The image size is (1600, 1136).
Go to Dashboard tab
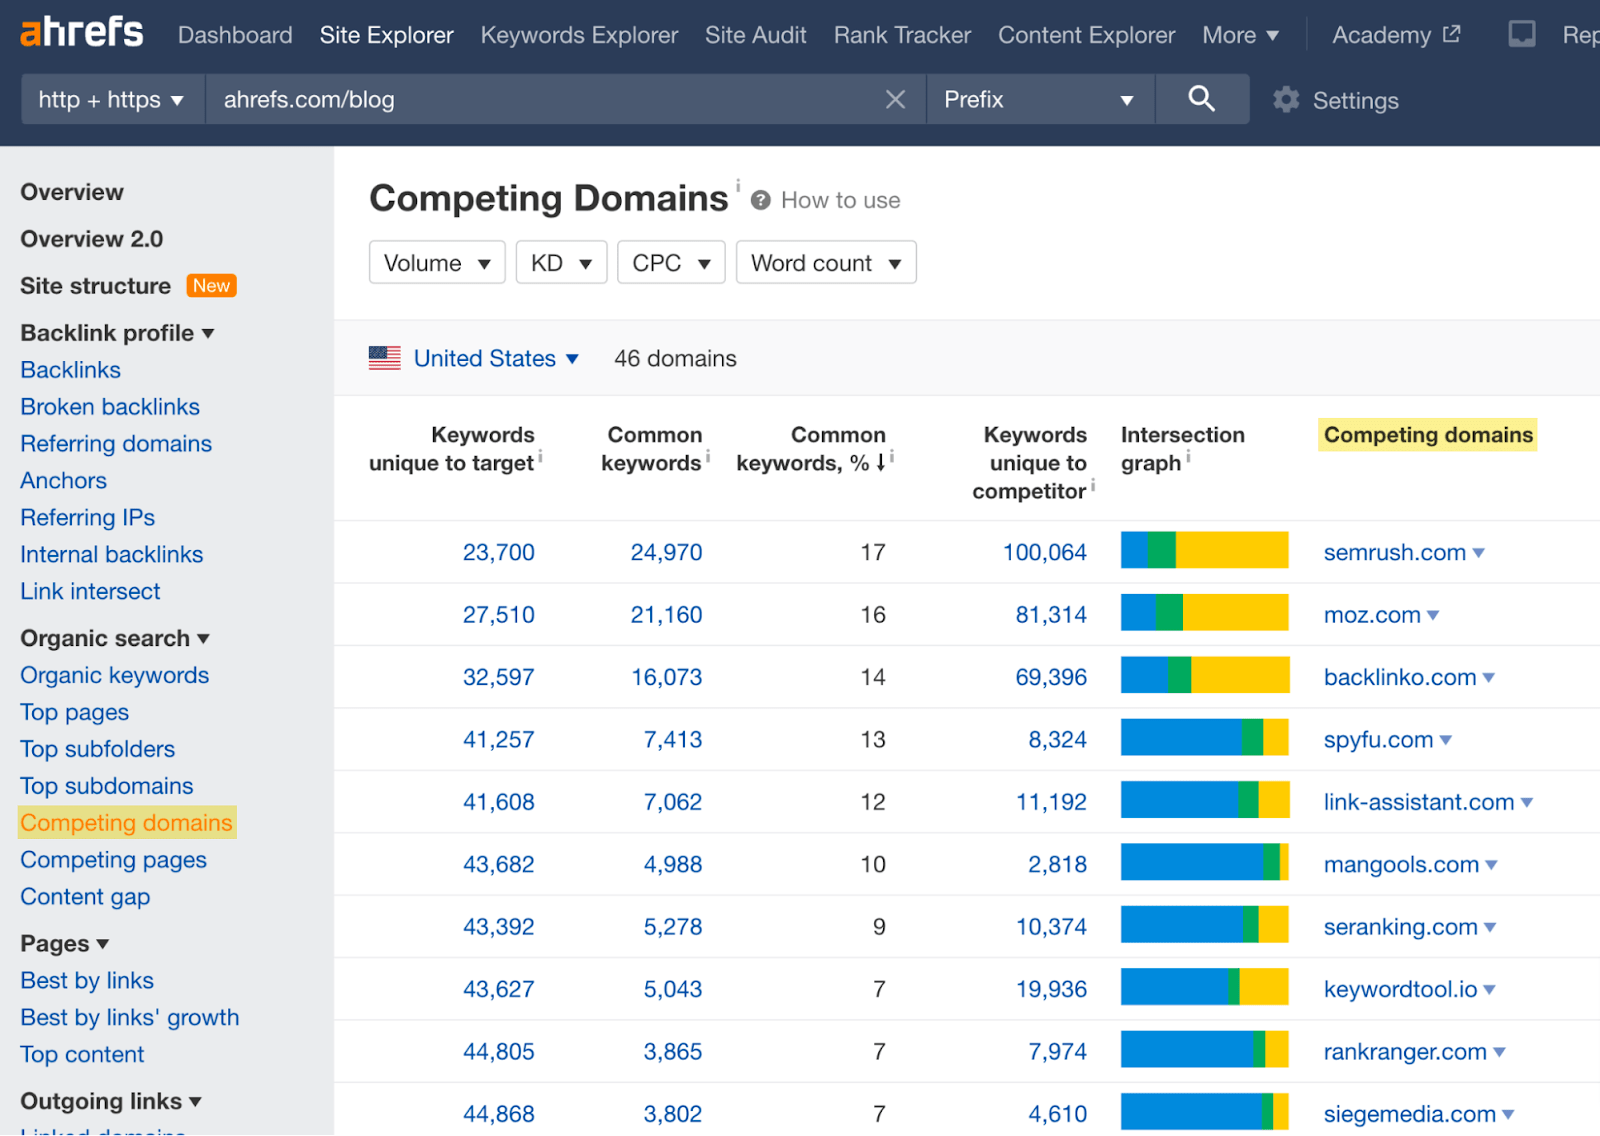[235, 35]
